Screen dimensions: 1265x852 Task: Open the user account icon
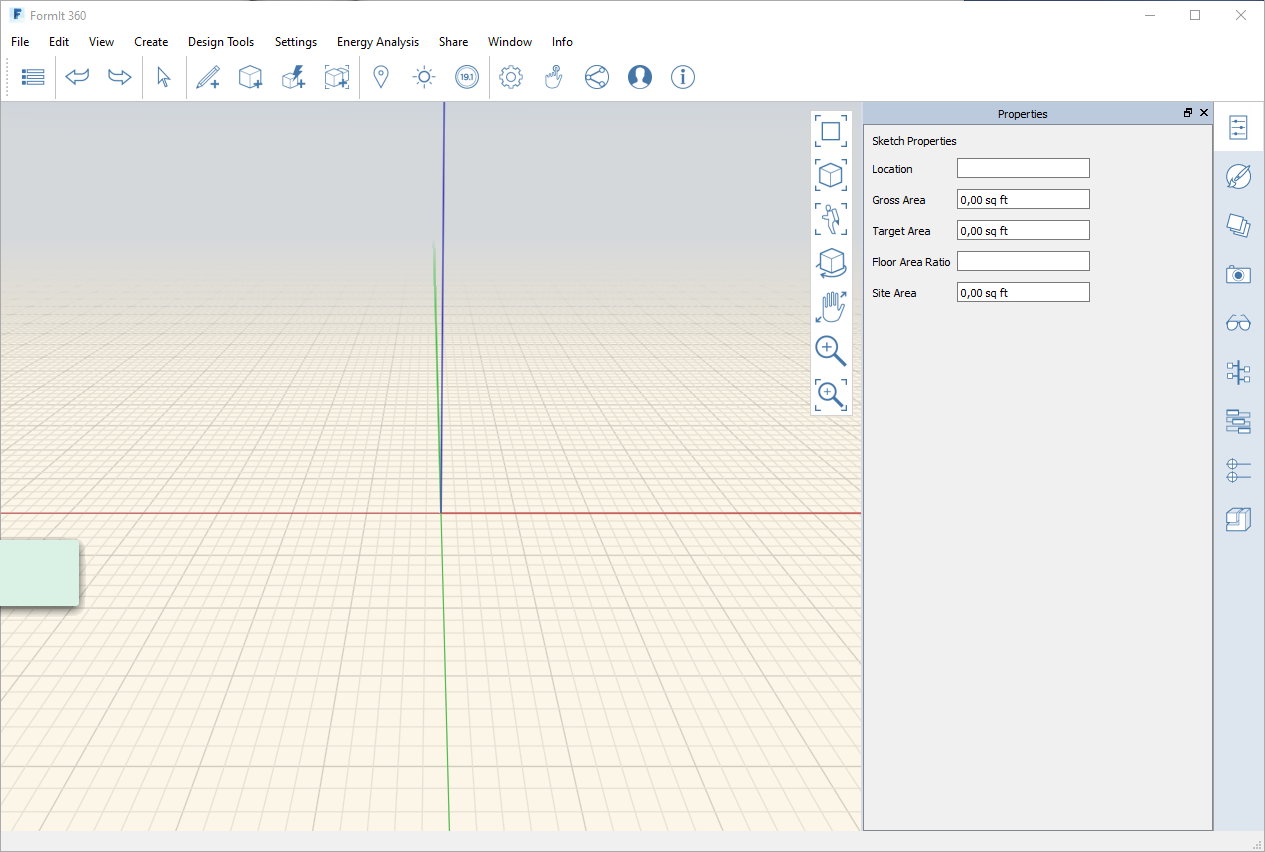click(x=640, y=77)
